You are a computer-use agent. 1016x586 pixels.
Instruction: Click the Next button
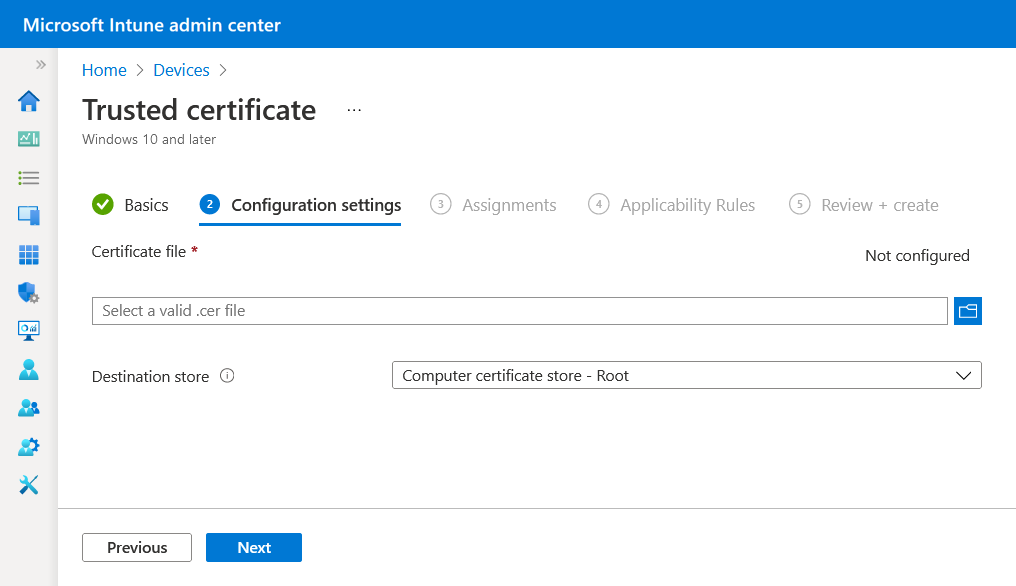pyautogui.click(x=254, y=547)
